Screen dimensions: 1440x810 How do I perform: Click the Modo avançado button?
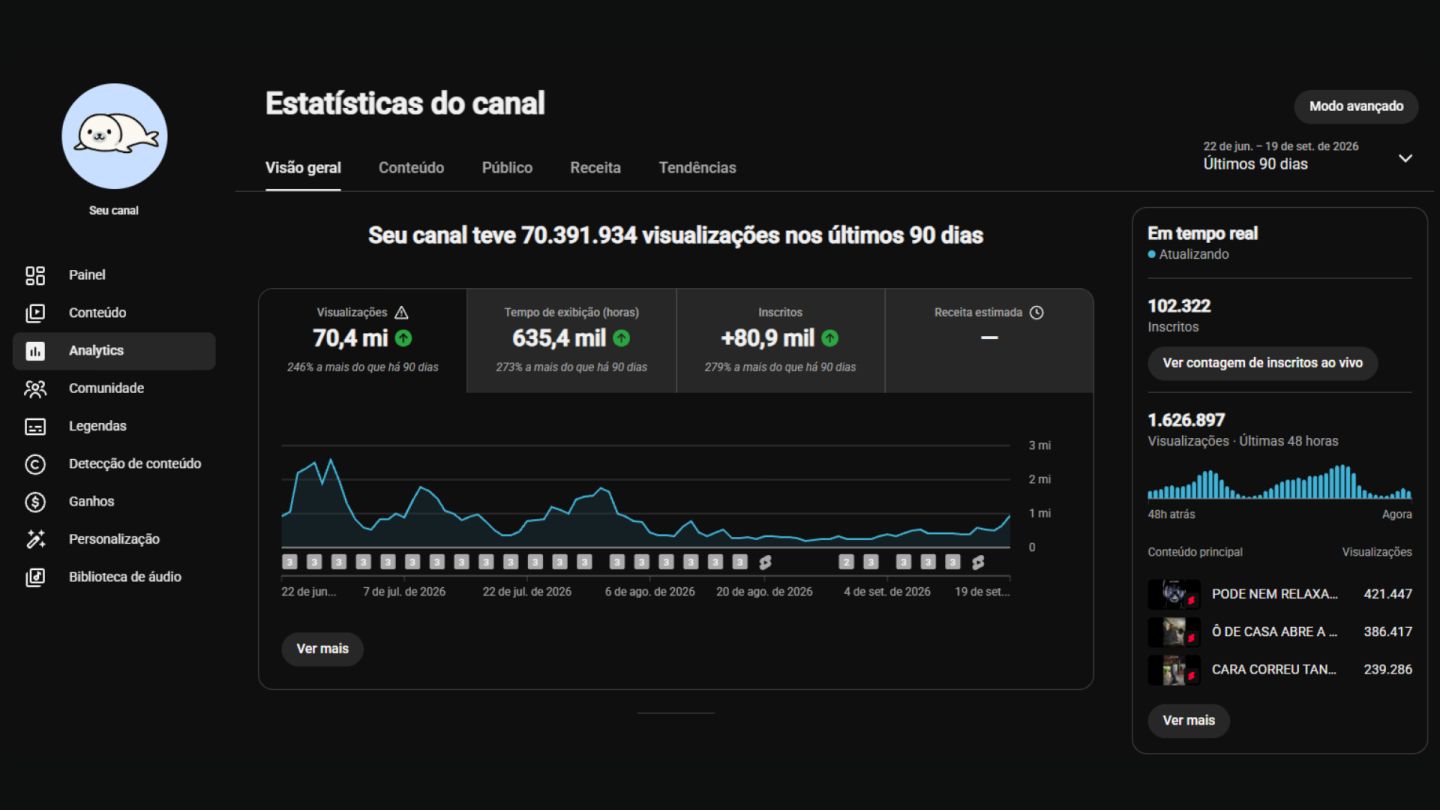click(1356, 106)
